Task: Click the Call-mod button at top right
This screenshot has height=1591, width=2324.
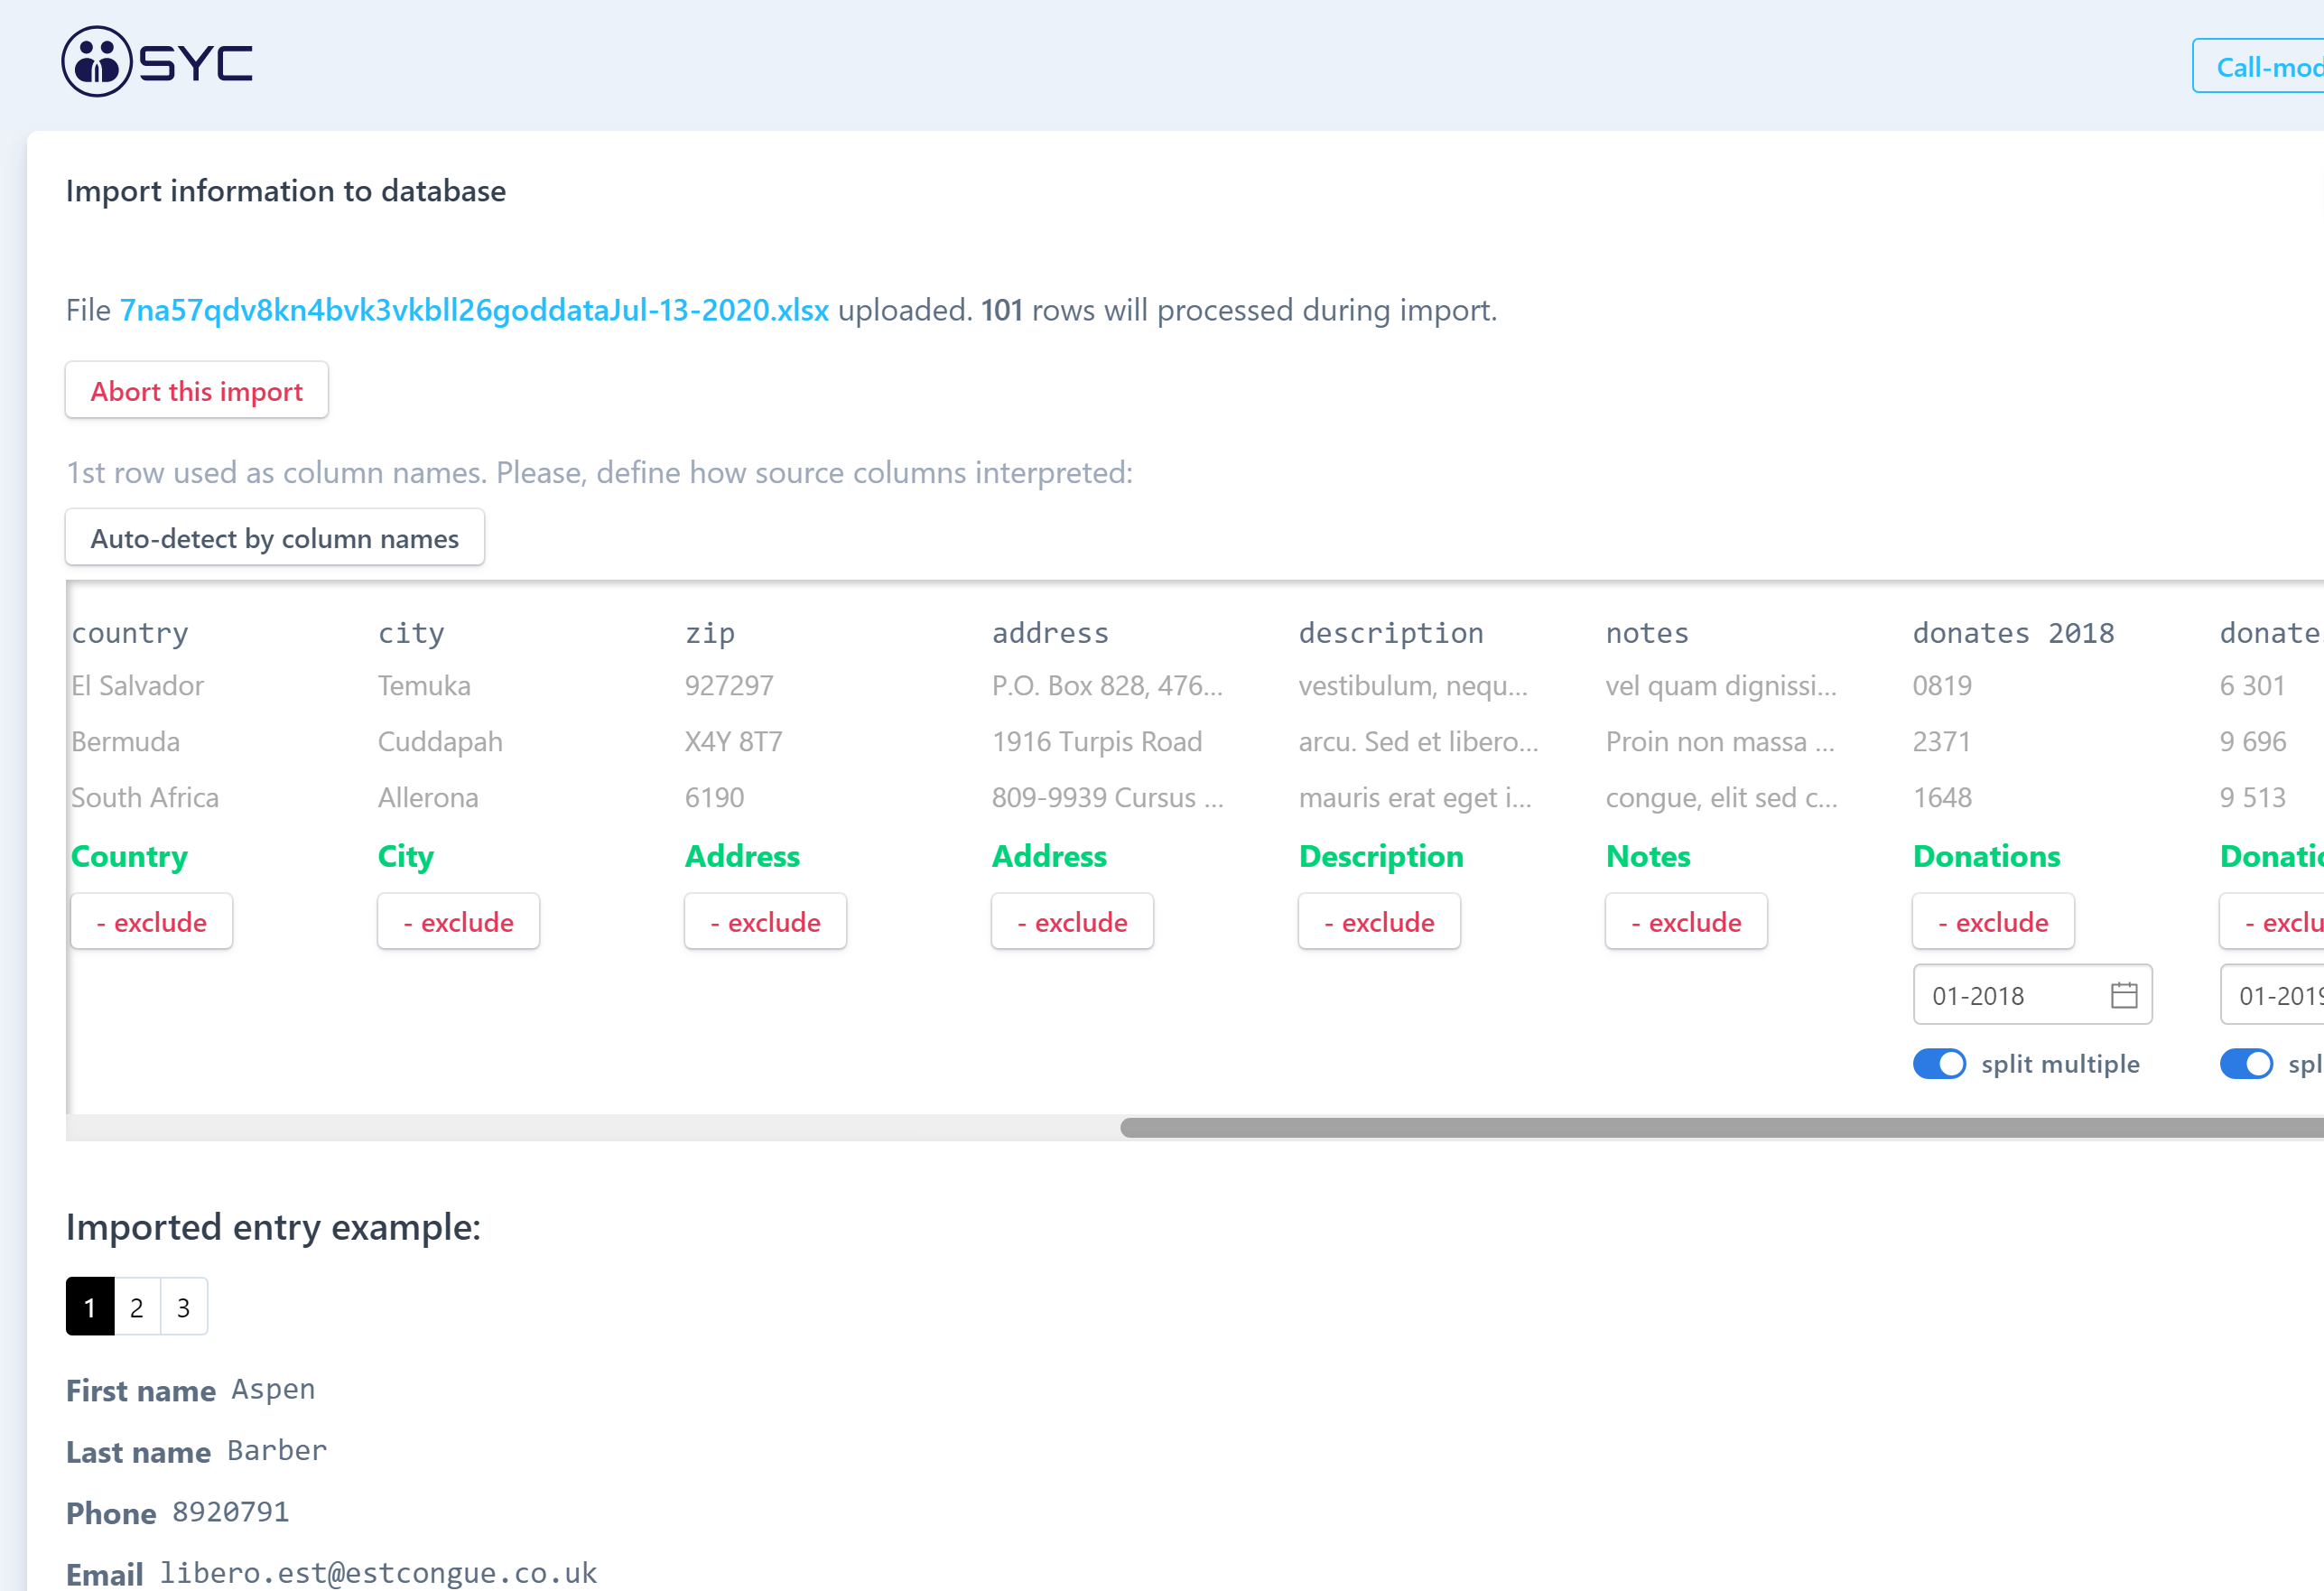Action: tap(2280, 66)
